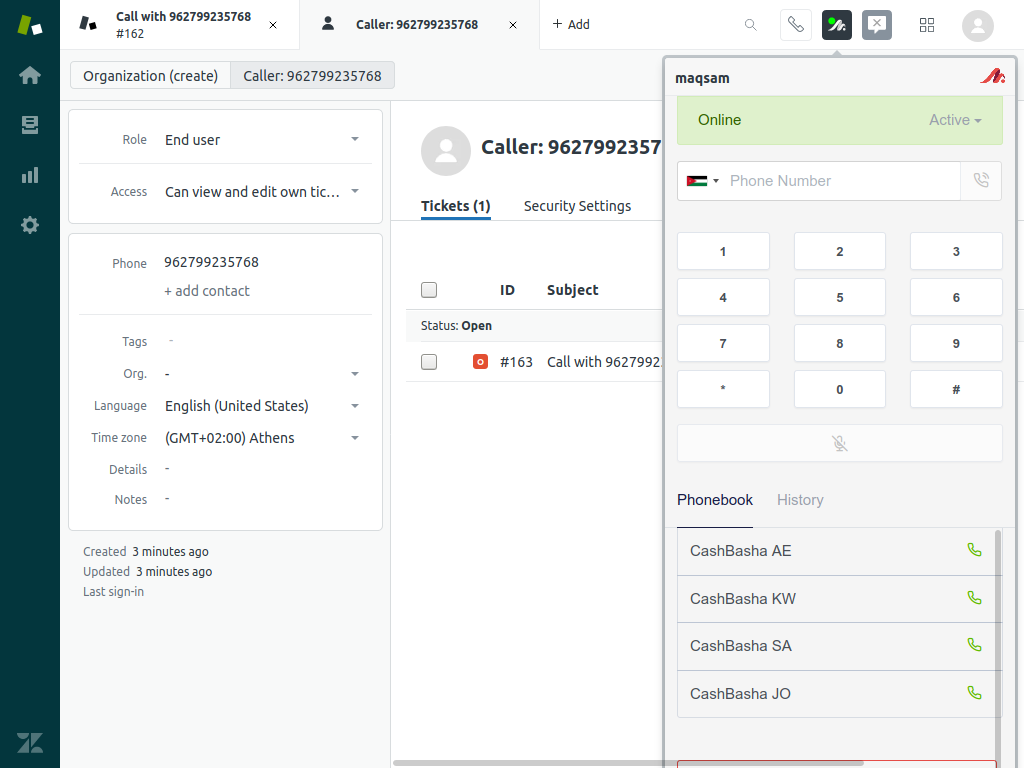Expand the Role dropdown
The width and height of the screenshot is (1024, 768).
[x=355, y=140]
